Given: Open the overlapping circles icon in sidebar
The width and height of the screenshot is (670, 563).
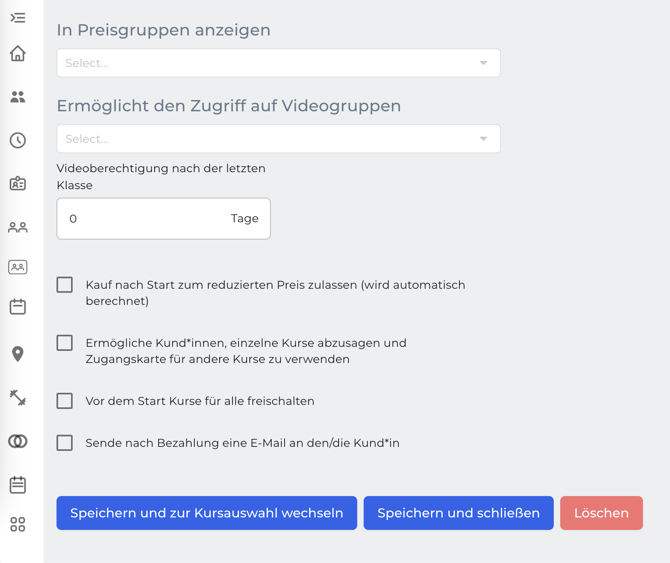Looking at the screenshot, I should pos(18,441).
